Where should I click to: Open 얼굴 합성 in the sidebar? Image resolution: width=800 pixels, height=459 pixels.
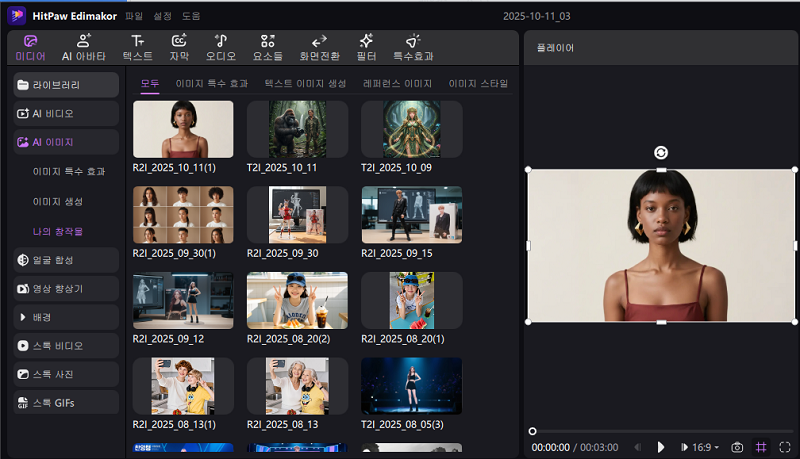(66, 260)
